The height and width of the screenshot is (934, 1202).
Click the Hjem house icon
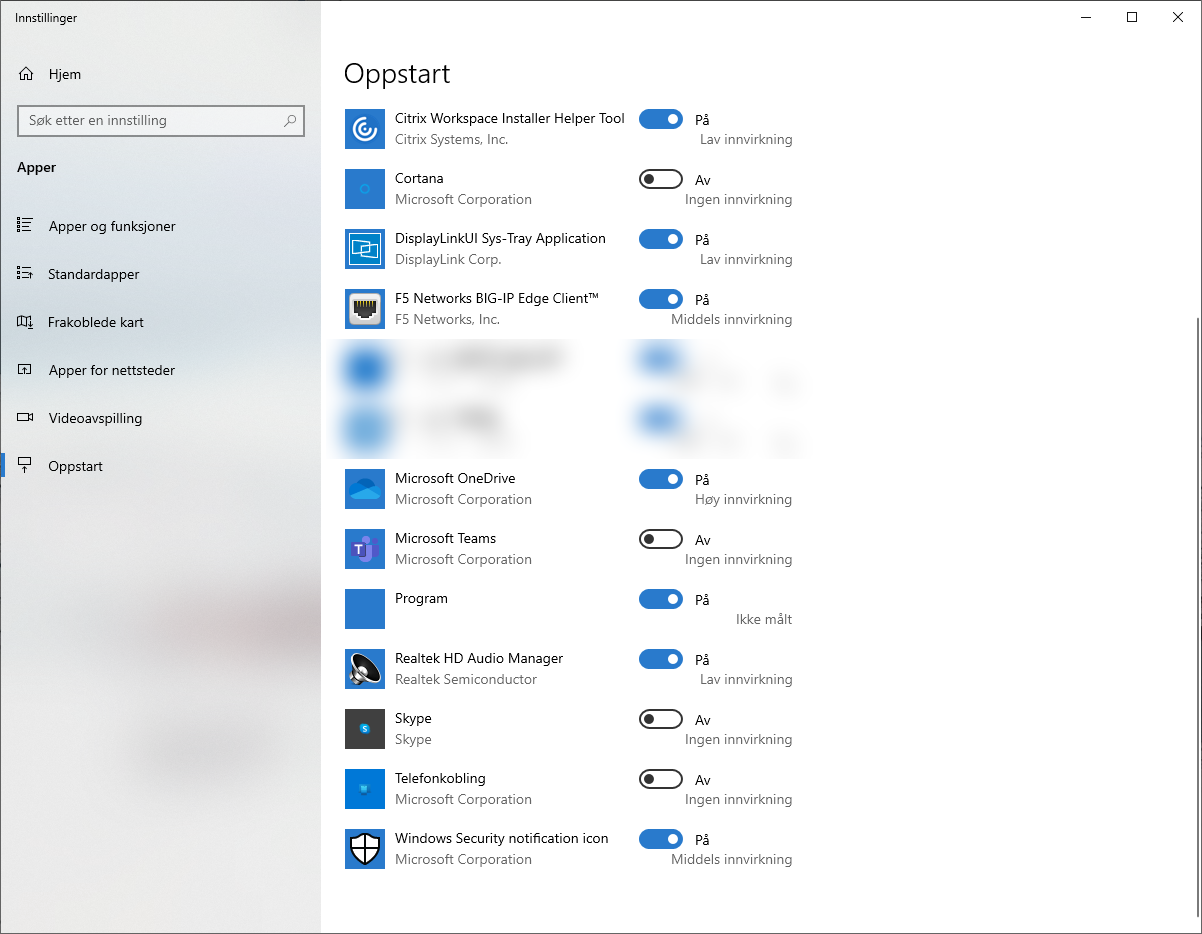click(26, 74)
